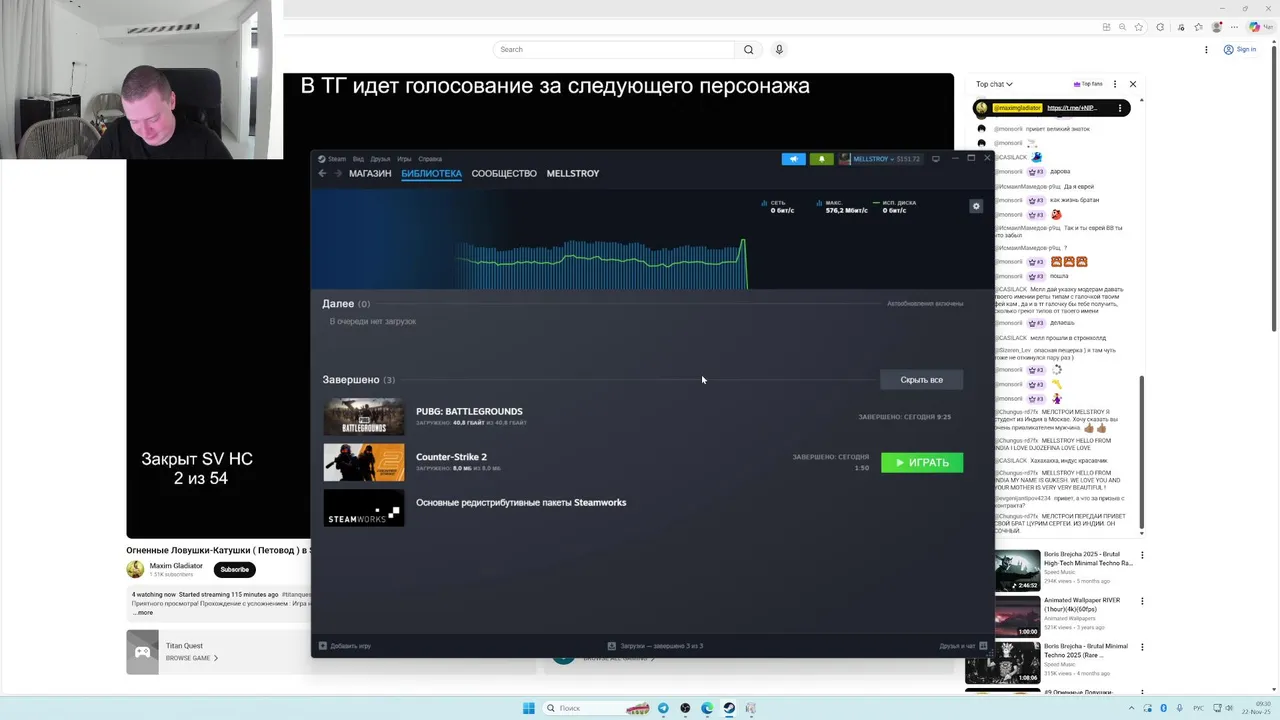Open the Игры menu
The width and height of the screenshot is (1280, 720).
404,159
